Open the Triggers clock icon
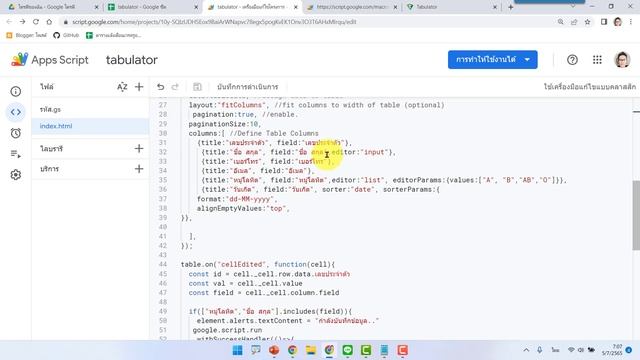 coord(16,133)
